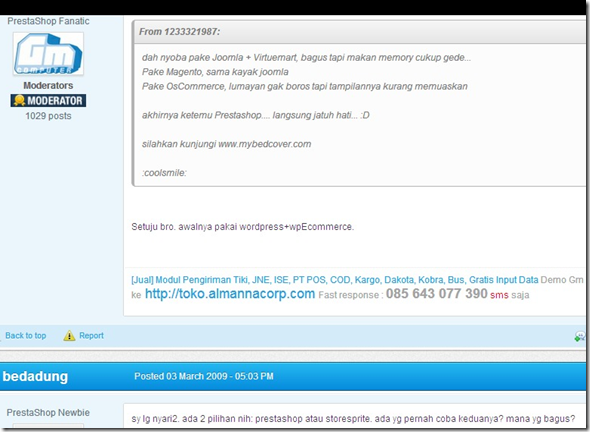590x432 pixels.
Task: Click 'Pake OsCommerce' quote line
Action: tap(304, 87)
